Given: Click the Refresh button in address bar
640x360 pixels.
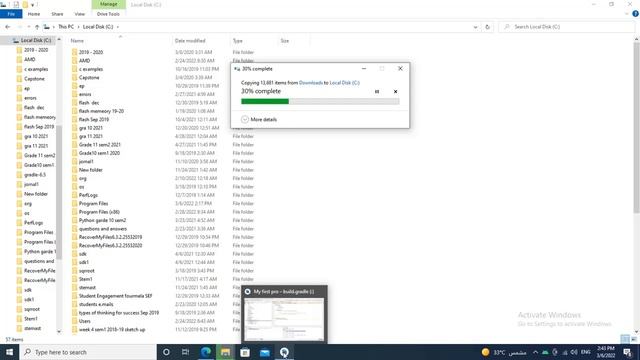Looking at the screenshot, I should coord(487,27).
